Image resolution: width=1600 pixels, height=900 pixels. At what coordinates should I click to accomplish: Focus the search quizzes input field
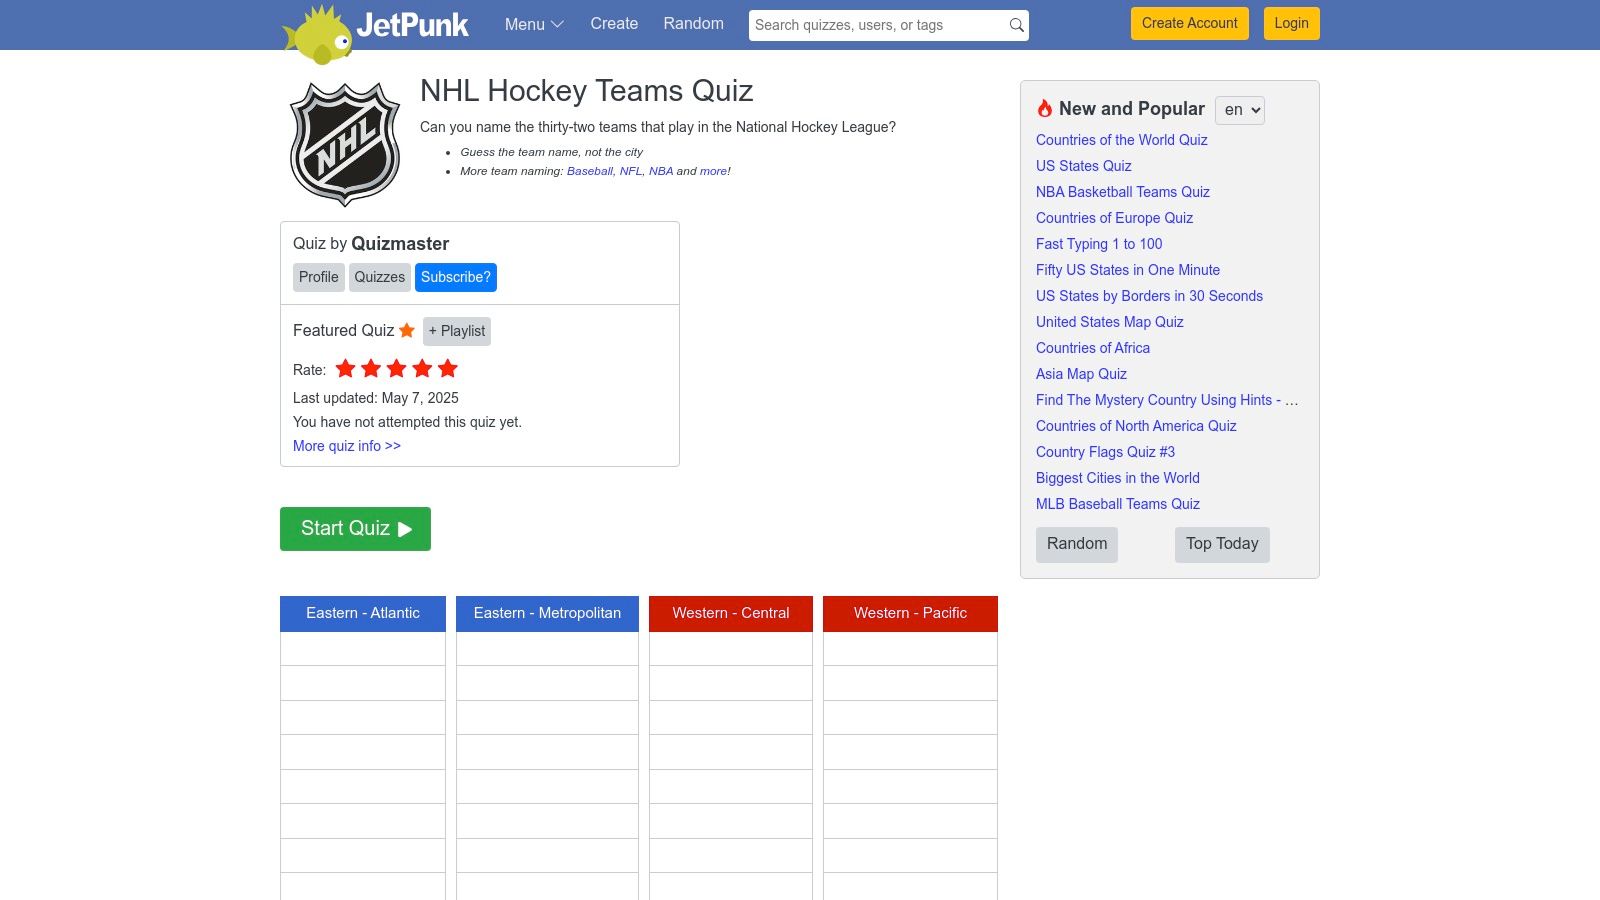[875, 25]
